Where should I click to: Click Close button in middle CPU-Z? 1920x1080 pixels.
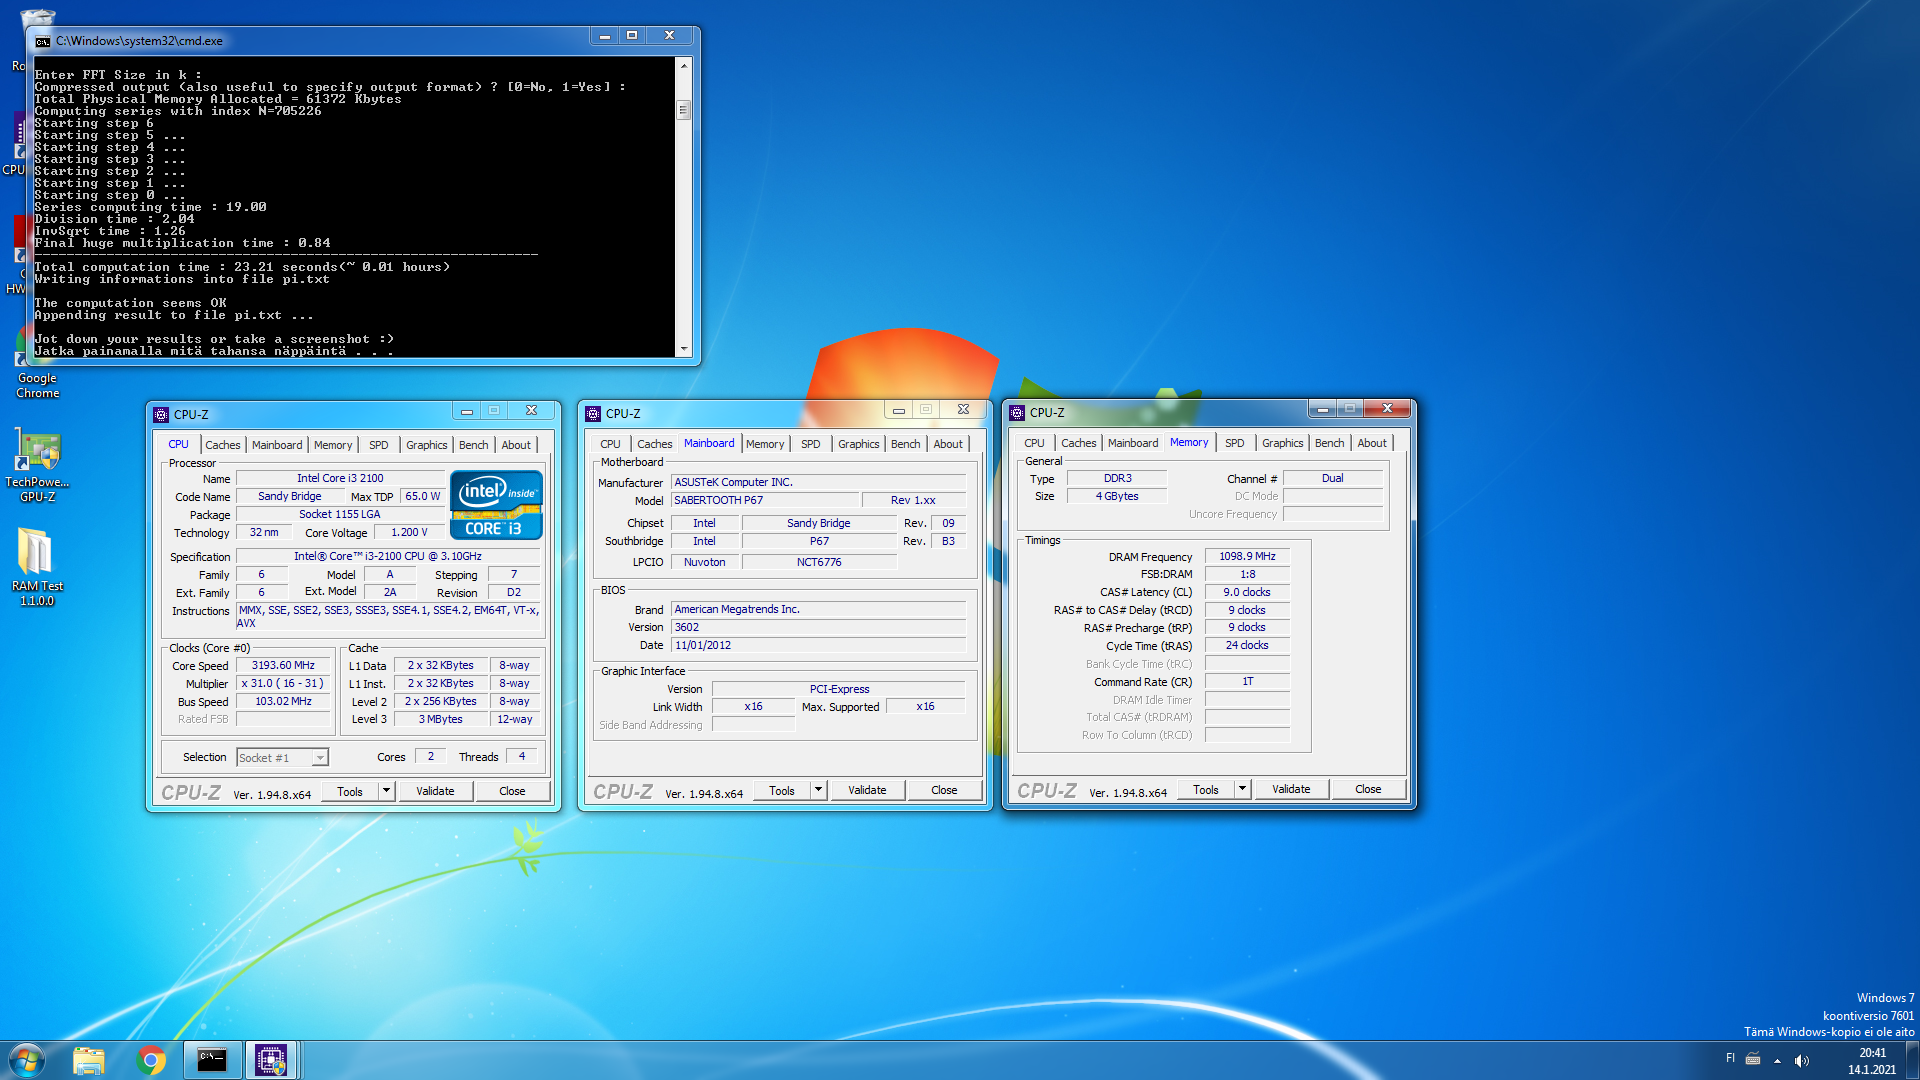click(944, 790)
